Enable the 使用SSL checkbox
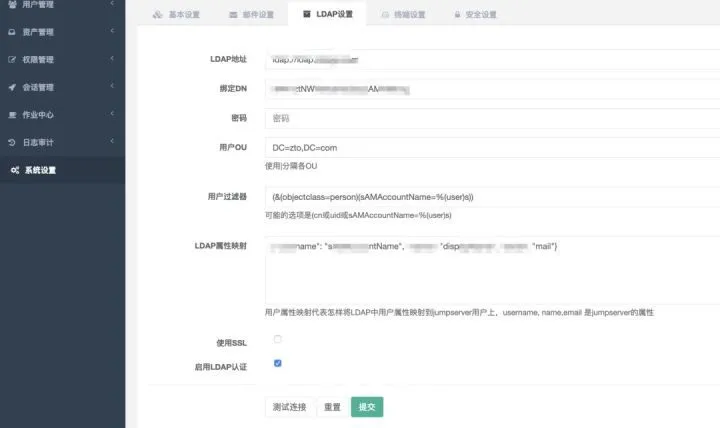The image size is (720, 428). click(x=277, y=339)
